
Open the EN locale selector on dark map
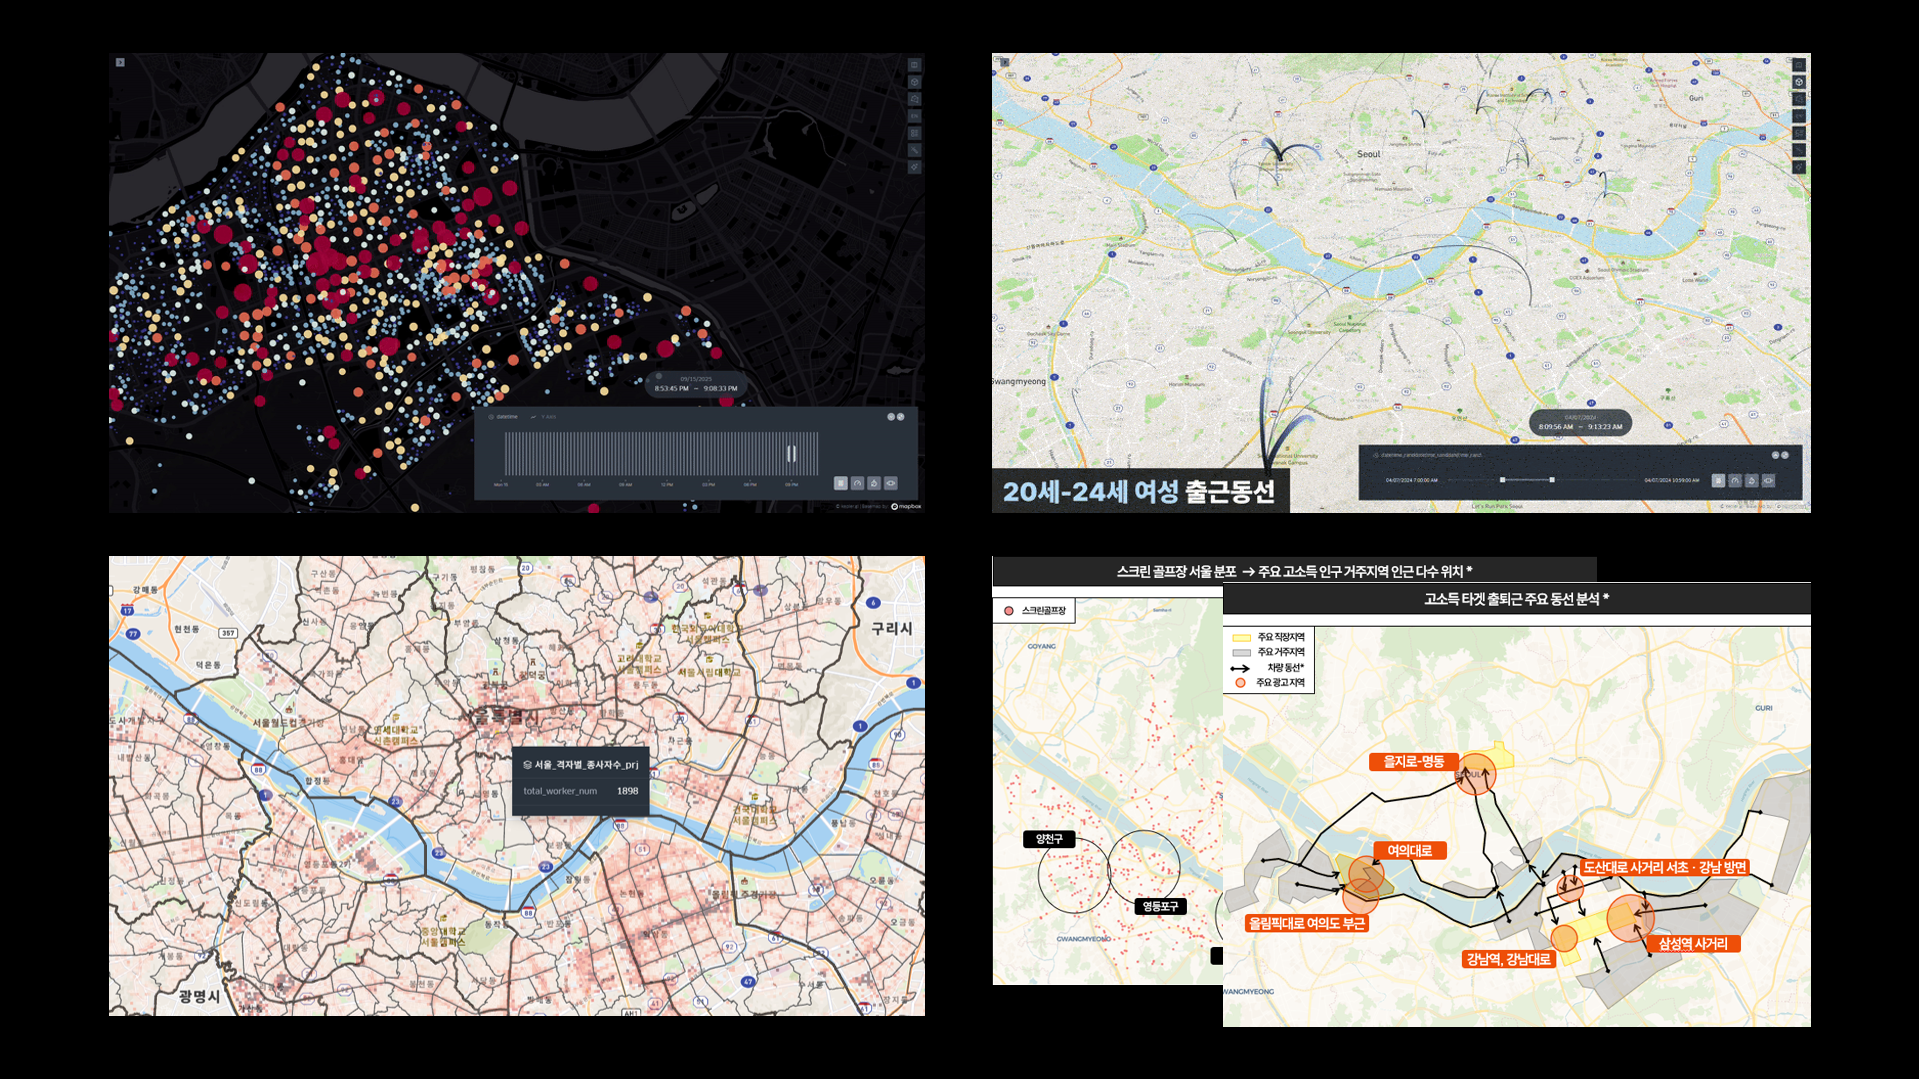[914, 116]
